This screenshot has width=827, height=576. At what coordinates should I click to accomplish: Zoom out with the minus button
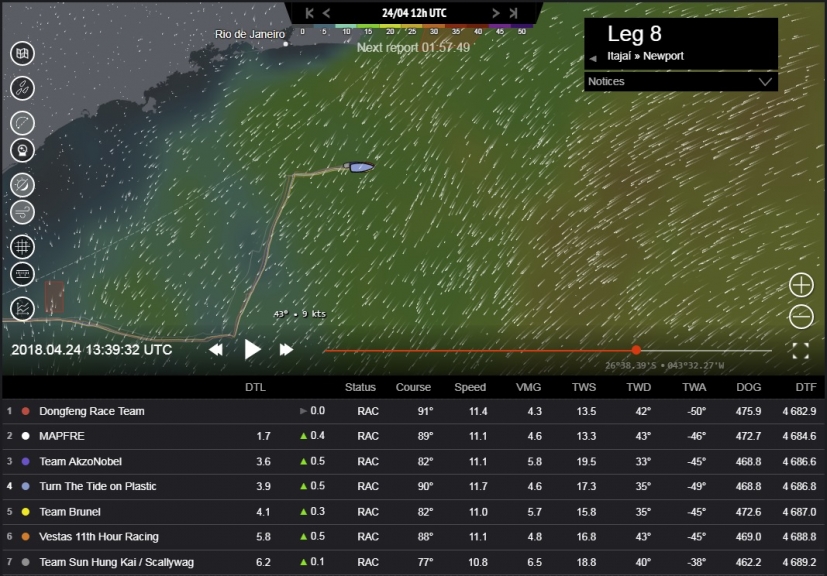(x=801, y=317)
